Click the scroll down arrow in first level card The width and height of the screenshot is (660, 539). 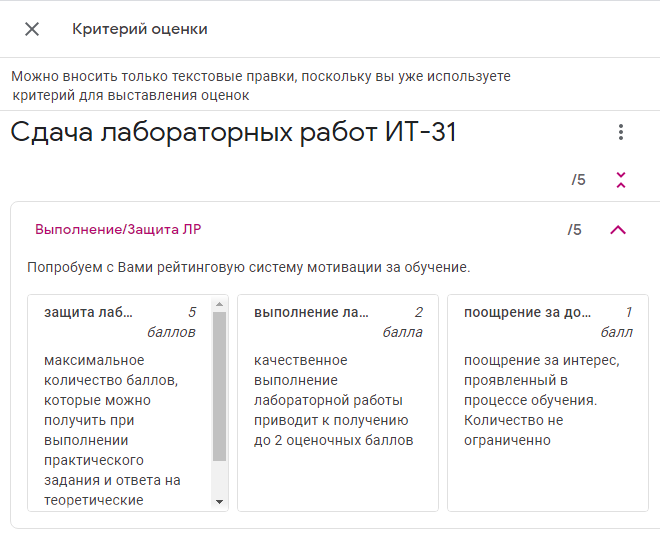219,502
